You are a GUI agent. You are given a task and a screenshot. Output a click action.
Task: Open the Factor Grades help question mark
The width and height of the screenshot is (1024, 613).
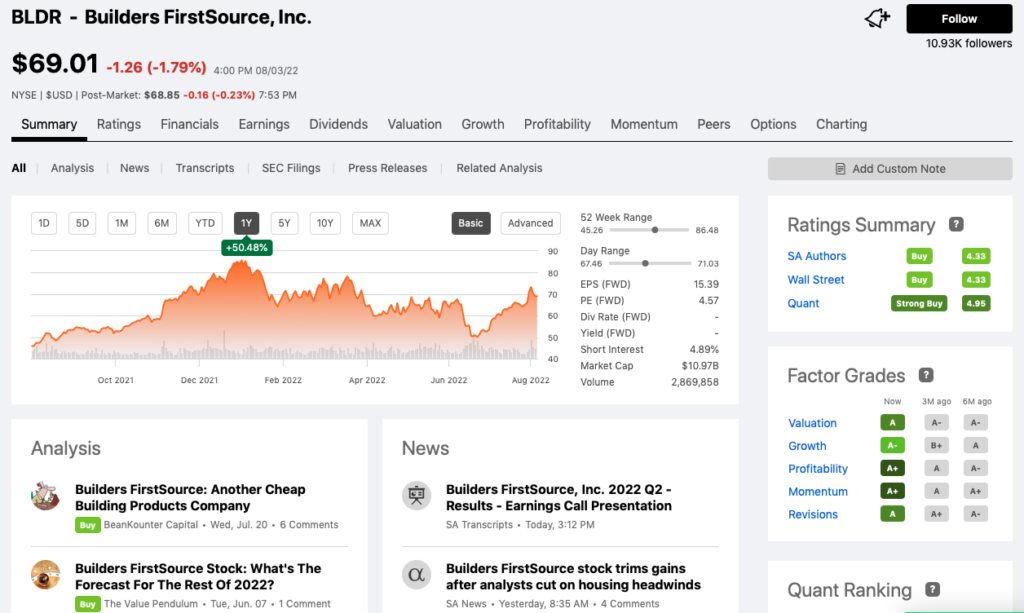[x=926, y=375]
